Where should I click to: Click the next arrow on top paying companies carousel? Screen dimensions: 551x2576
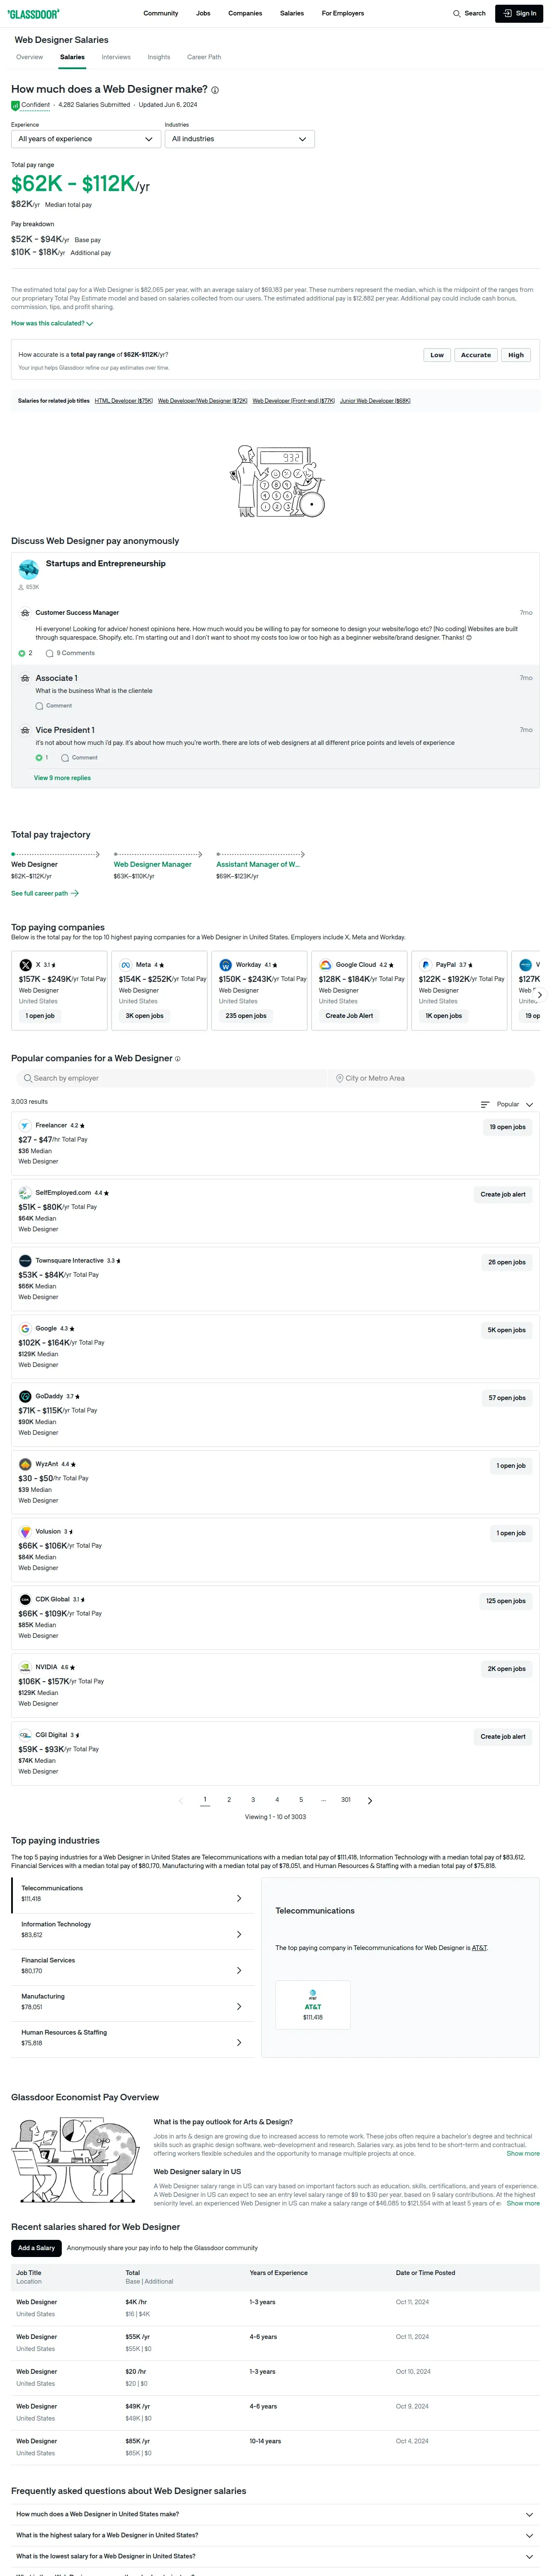(x=540, y=995)
